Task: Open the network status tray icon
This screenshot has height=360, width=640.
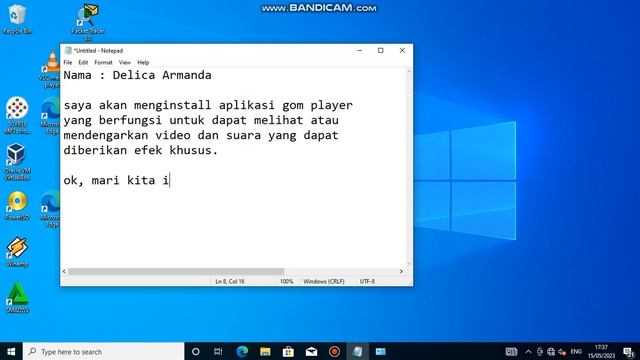Action: tap(551, 351)
